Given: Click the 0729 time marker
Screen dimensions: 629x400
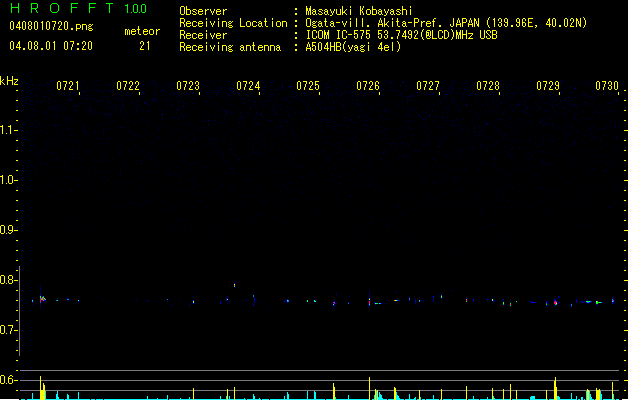Looking at the screenshot, I should [548, 86].
